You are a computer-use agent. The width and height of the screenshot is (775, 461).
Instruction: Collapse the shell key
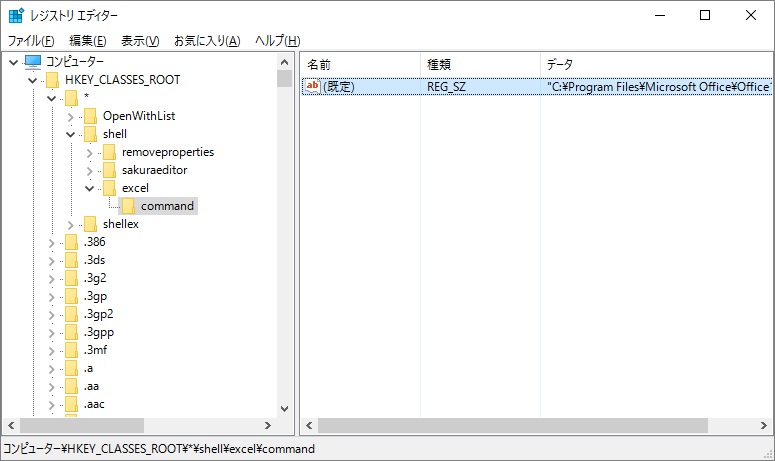[x=70, y=134]
